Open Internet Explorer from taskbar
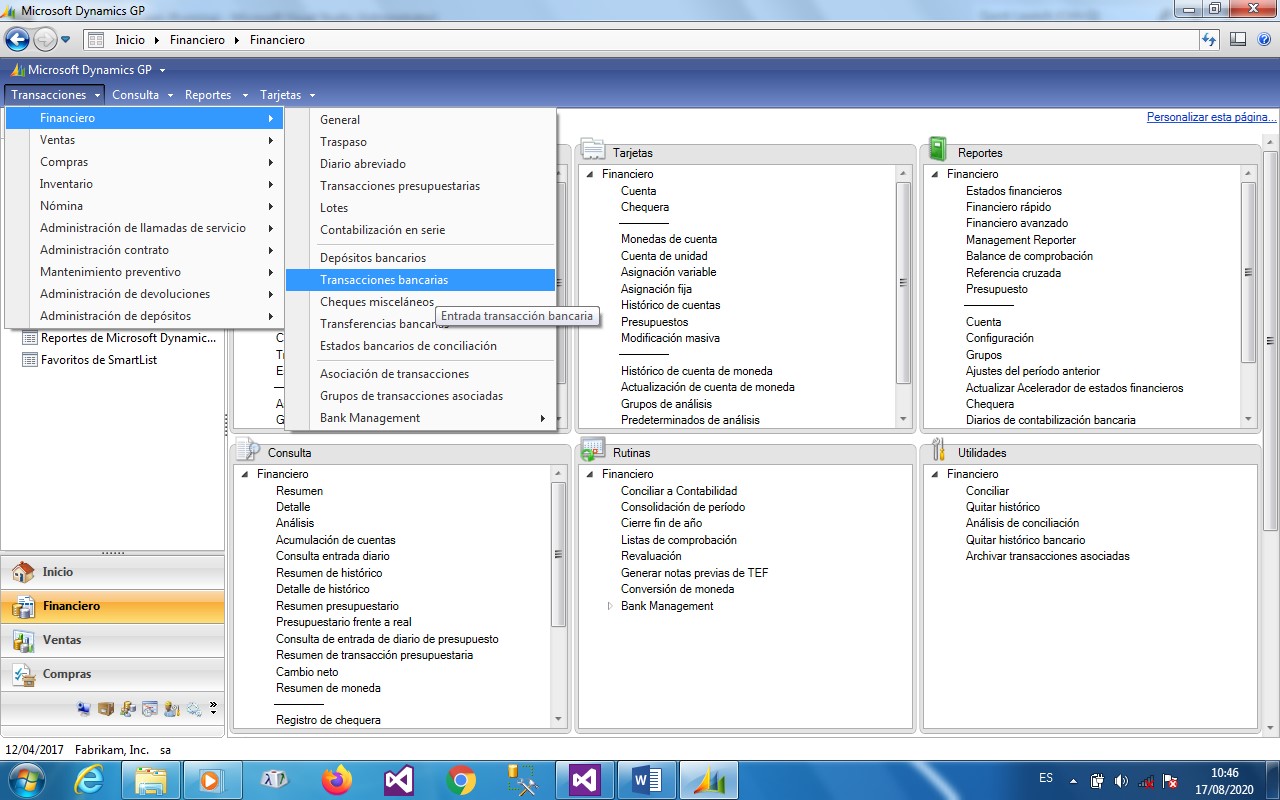 [x=88, y=779]
